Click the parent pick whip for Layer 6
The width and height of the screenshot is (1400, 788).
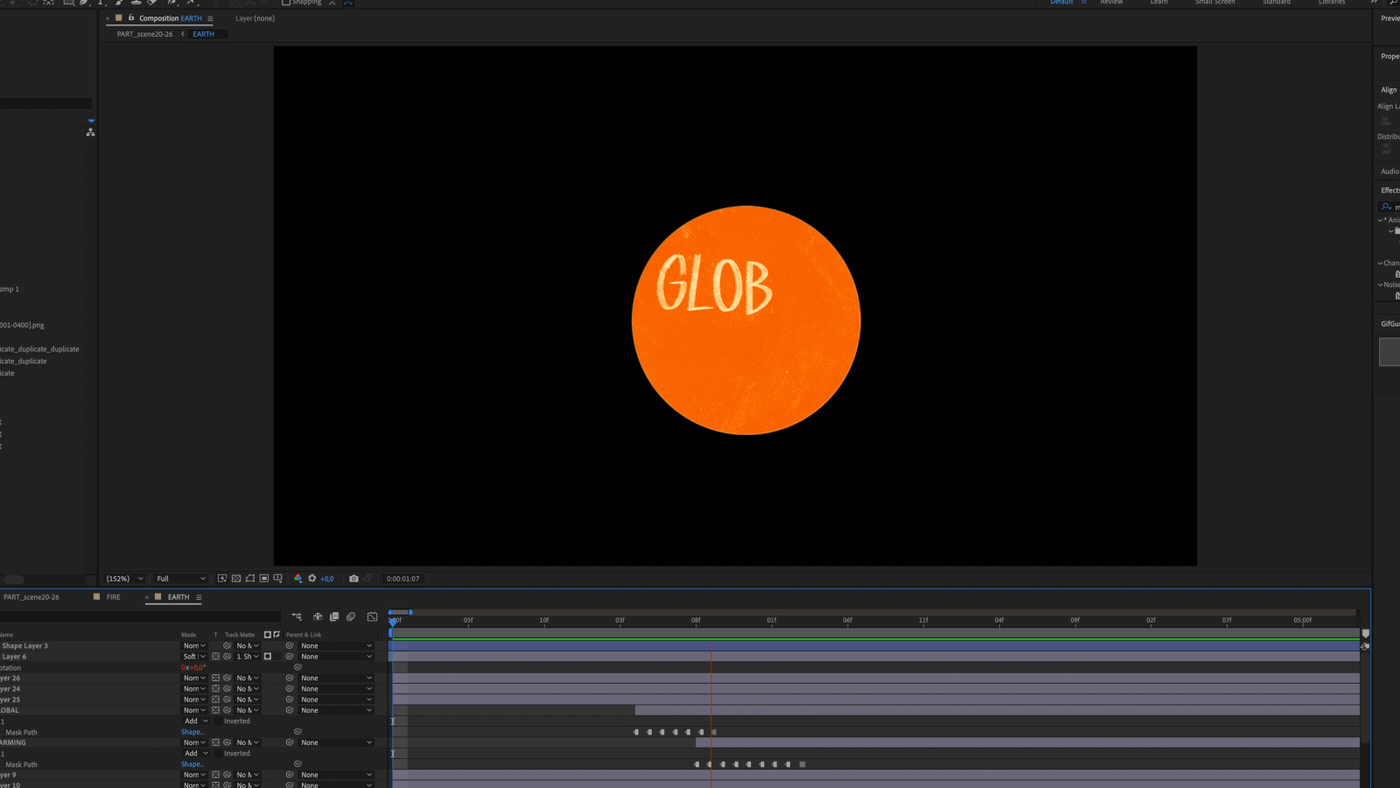(x=290, y=657)
